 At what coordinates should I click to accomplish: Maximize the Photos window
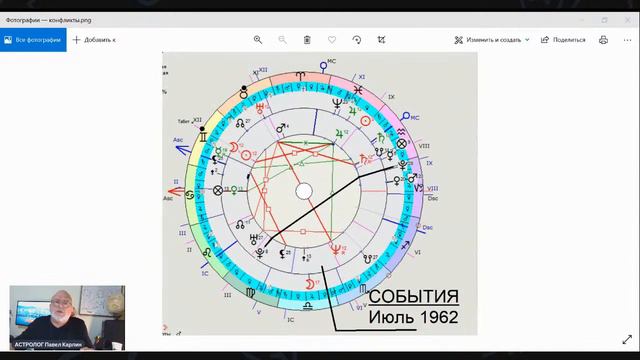point(604,20)
